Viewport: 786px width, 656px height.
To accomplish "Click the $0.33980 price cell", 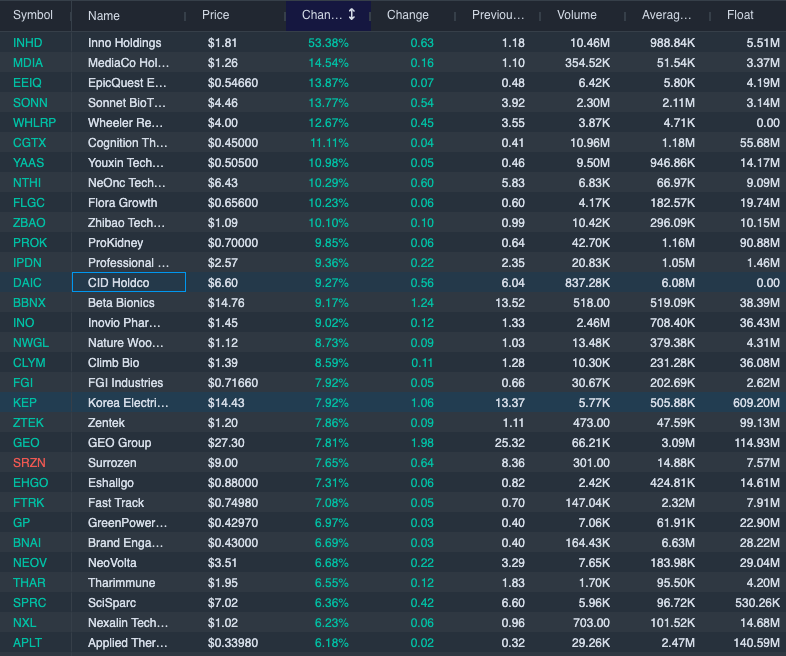I will click(233, 643).
